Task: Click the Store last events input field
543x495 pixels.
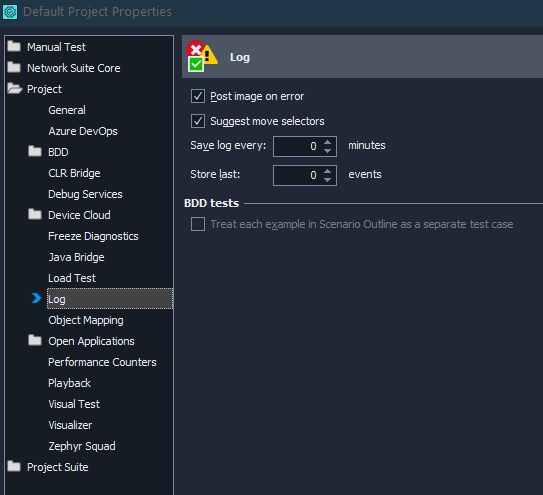Action: click(x=298, y=175)
